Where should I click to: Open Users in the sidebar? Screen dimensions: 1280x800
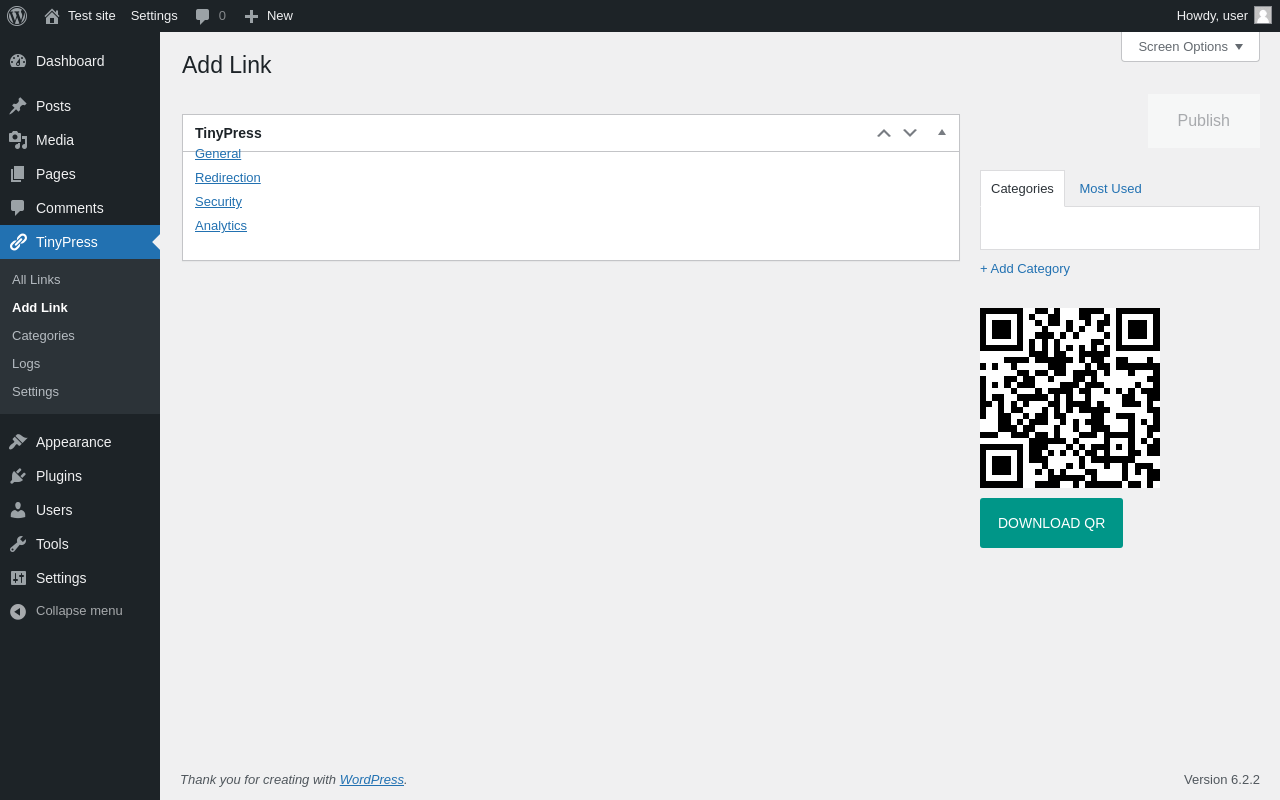click(80, 510)
